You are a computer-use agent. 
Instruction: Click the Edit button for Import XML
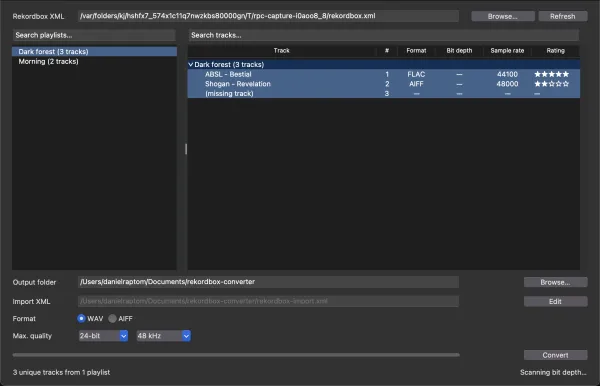pos(555,301)
